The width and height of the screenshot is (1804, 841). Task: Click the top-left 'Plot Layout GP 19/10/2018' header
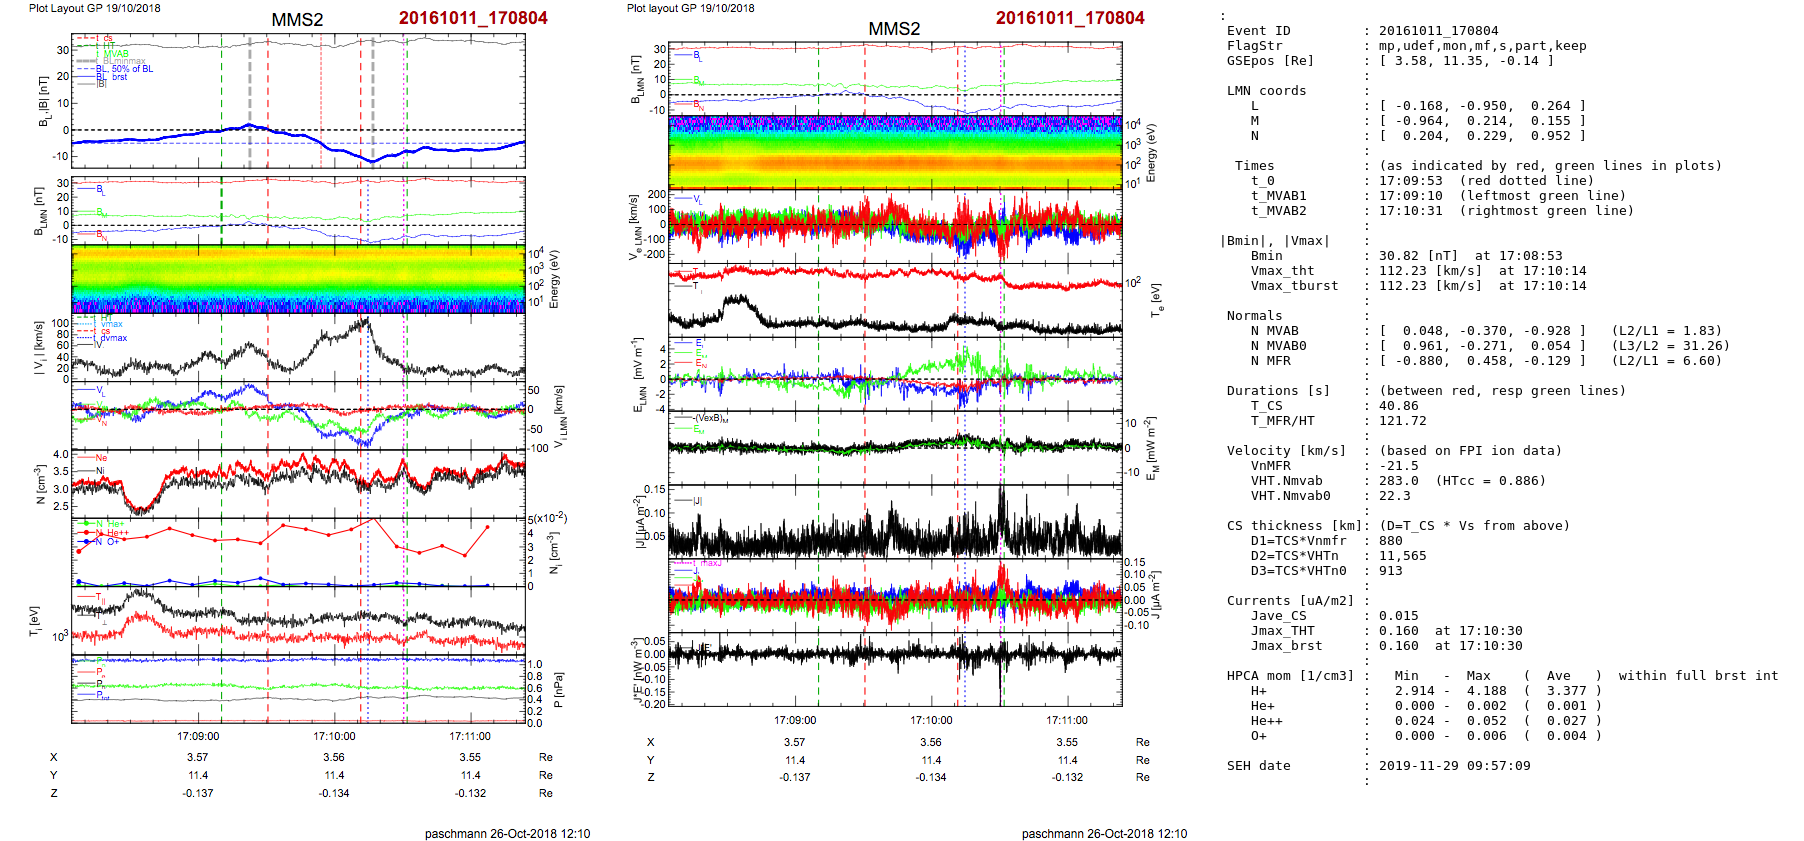coord(94,8)
